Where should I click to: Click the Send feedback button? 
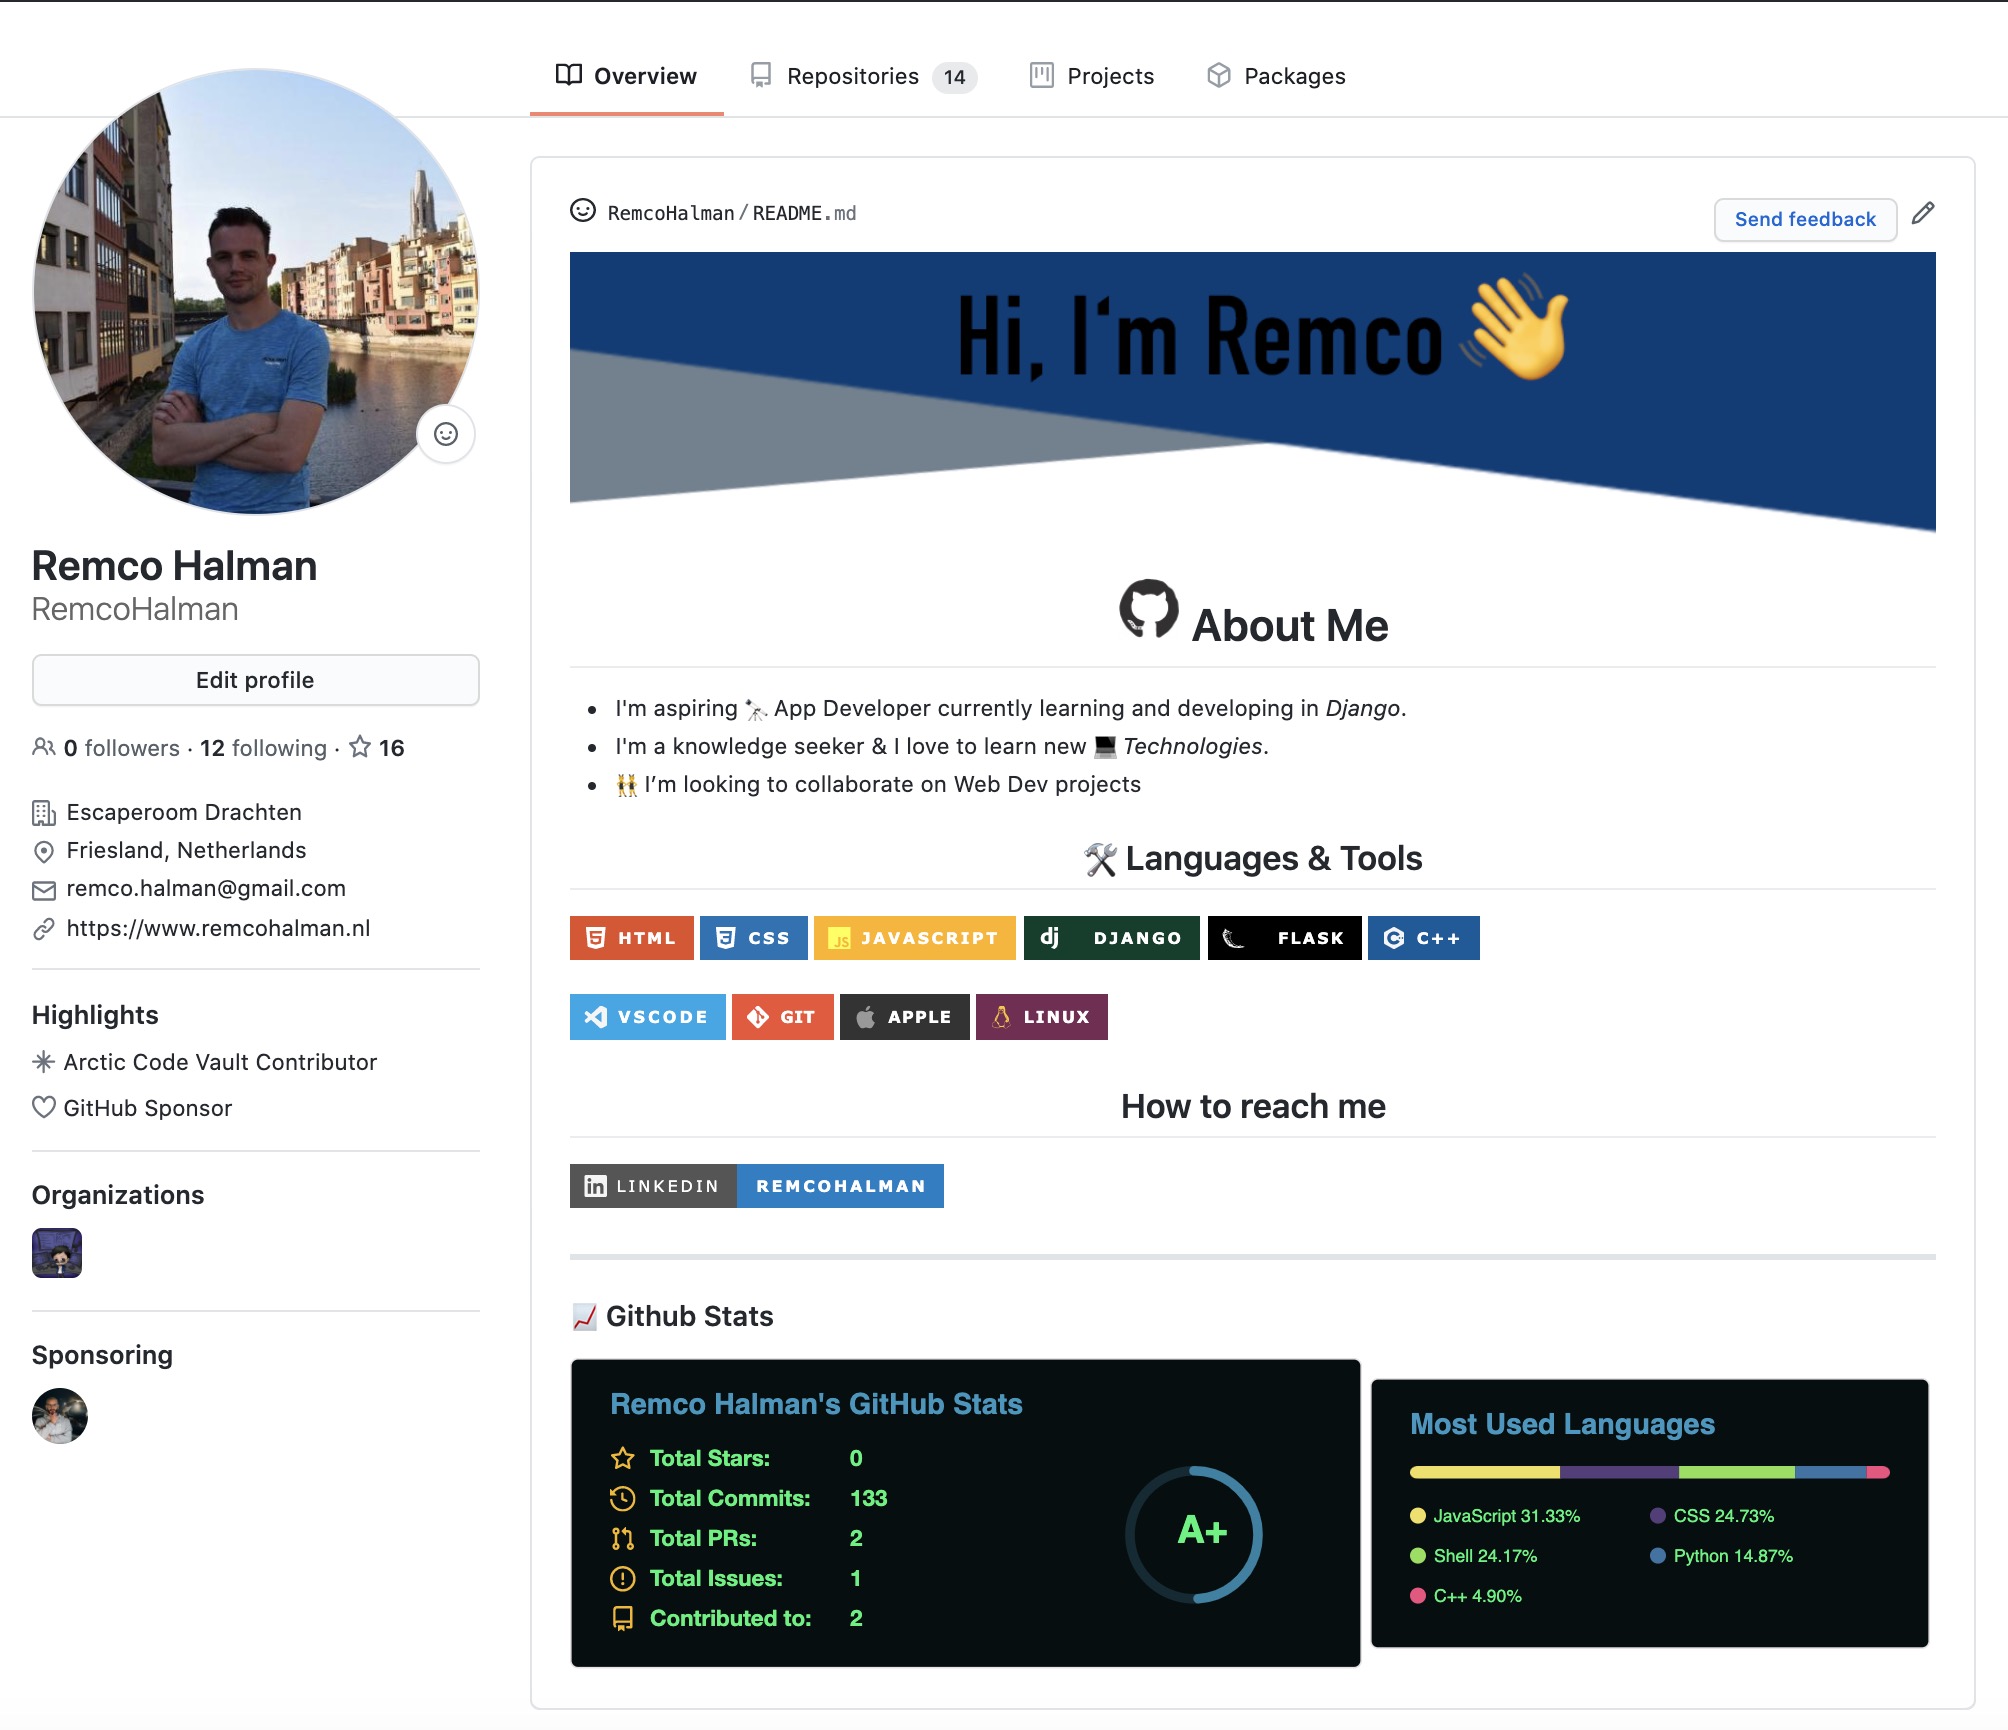tap(1805, 217)
